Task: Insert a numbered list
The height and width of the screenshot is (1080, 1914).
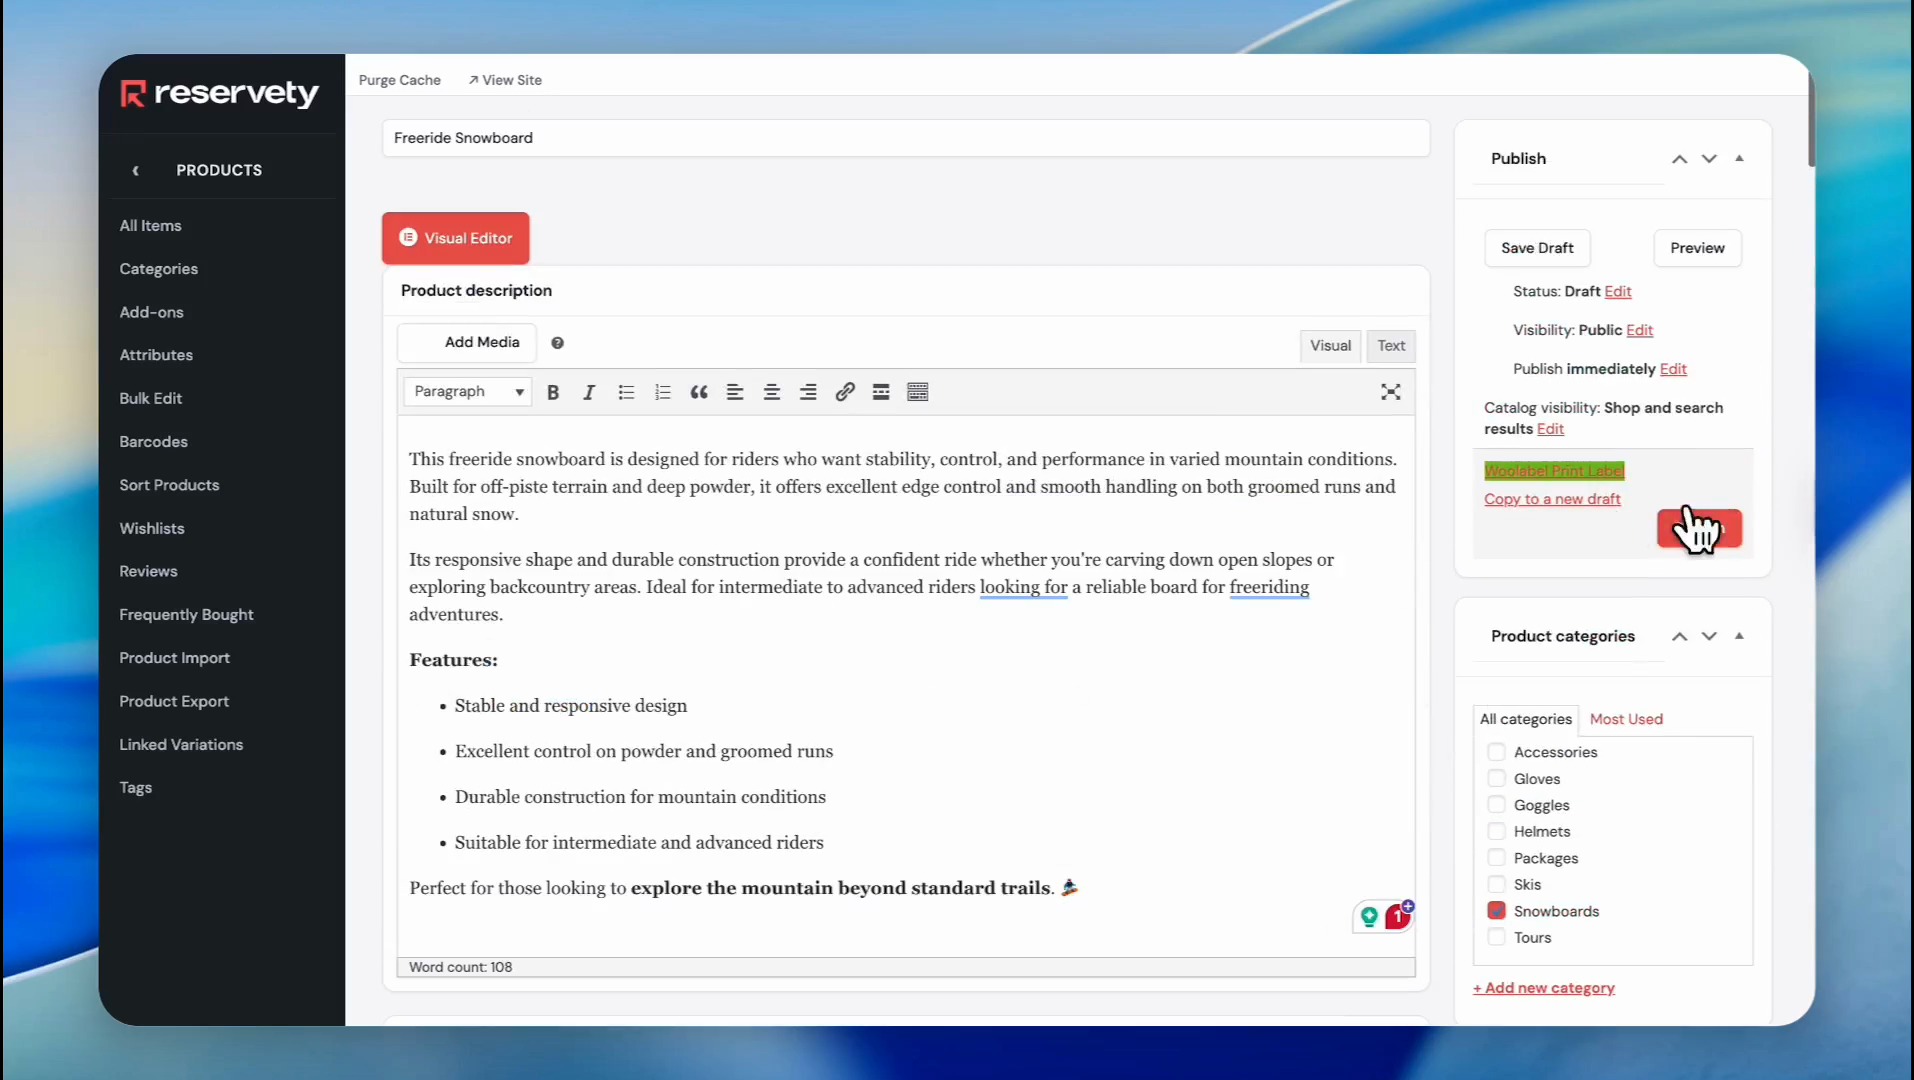Action: 662,392
